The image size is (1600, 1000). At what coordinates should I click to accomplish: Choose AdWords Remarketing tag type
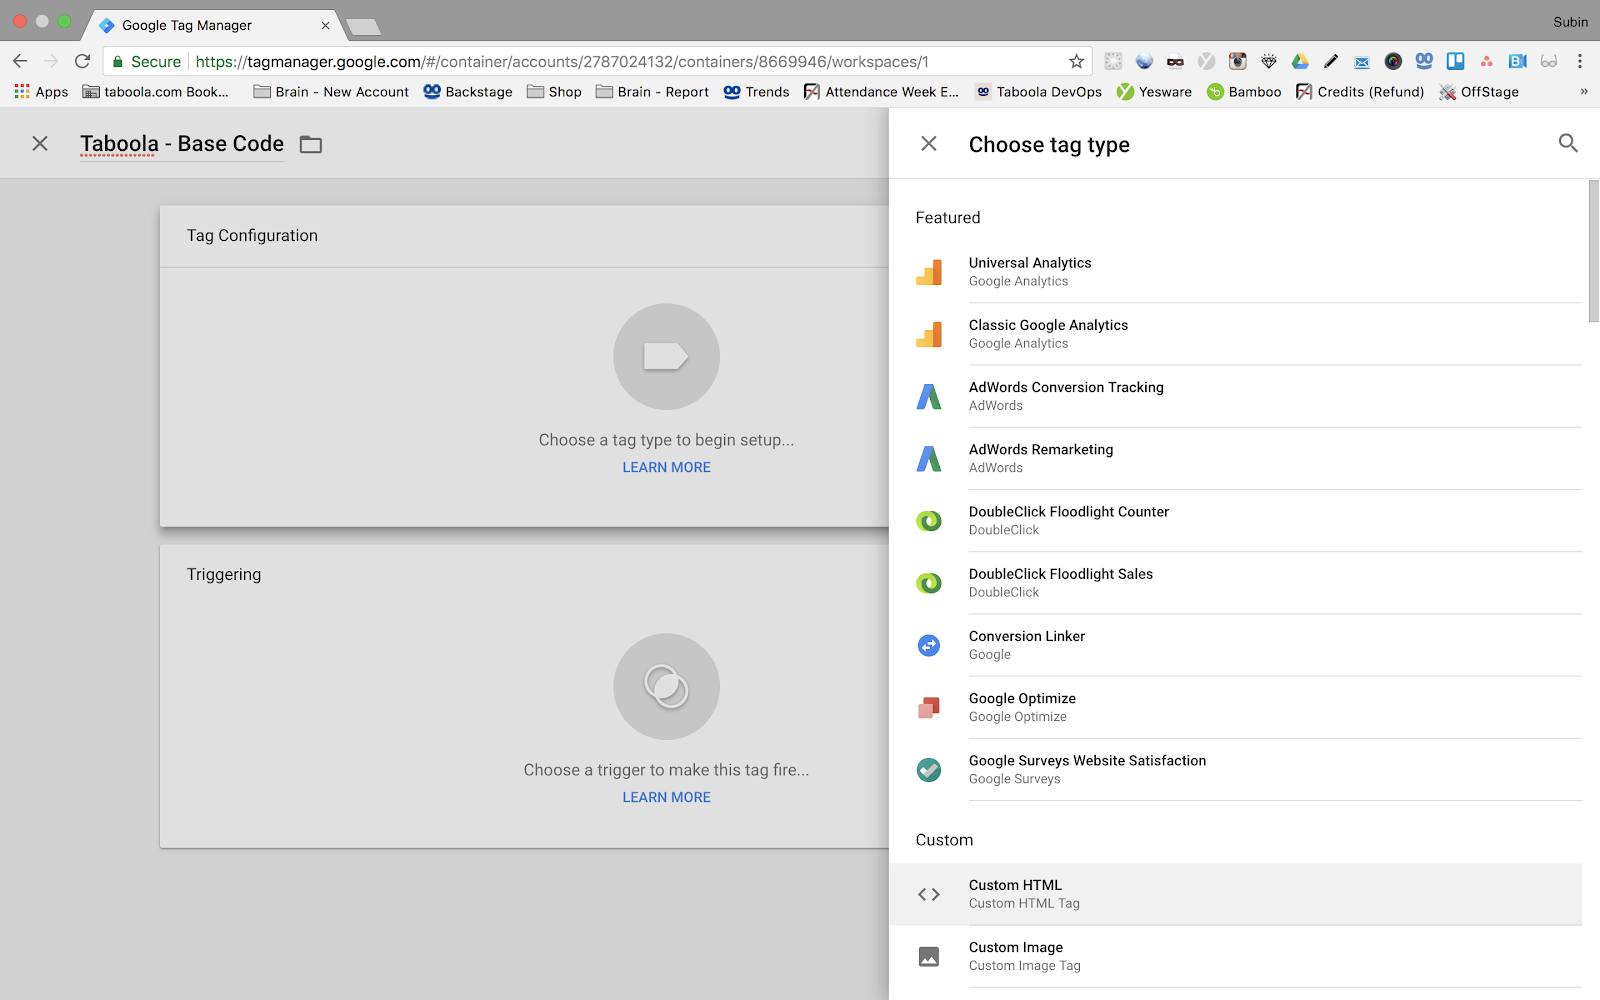click(x=1235, y=458)
